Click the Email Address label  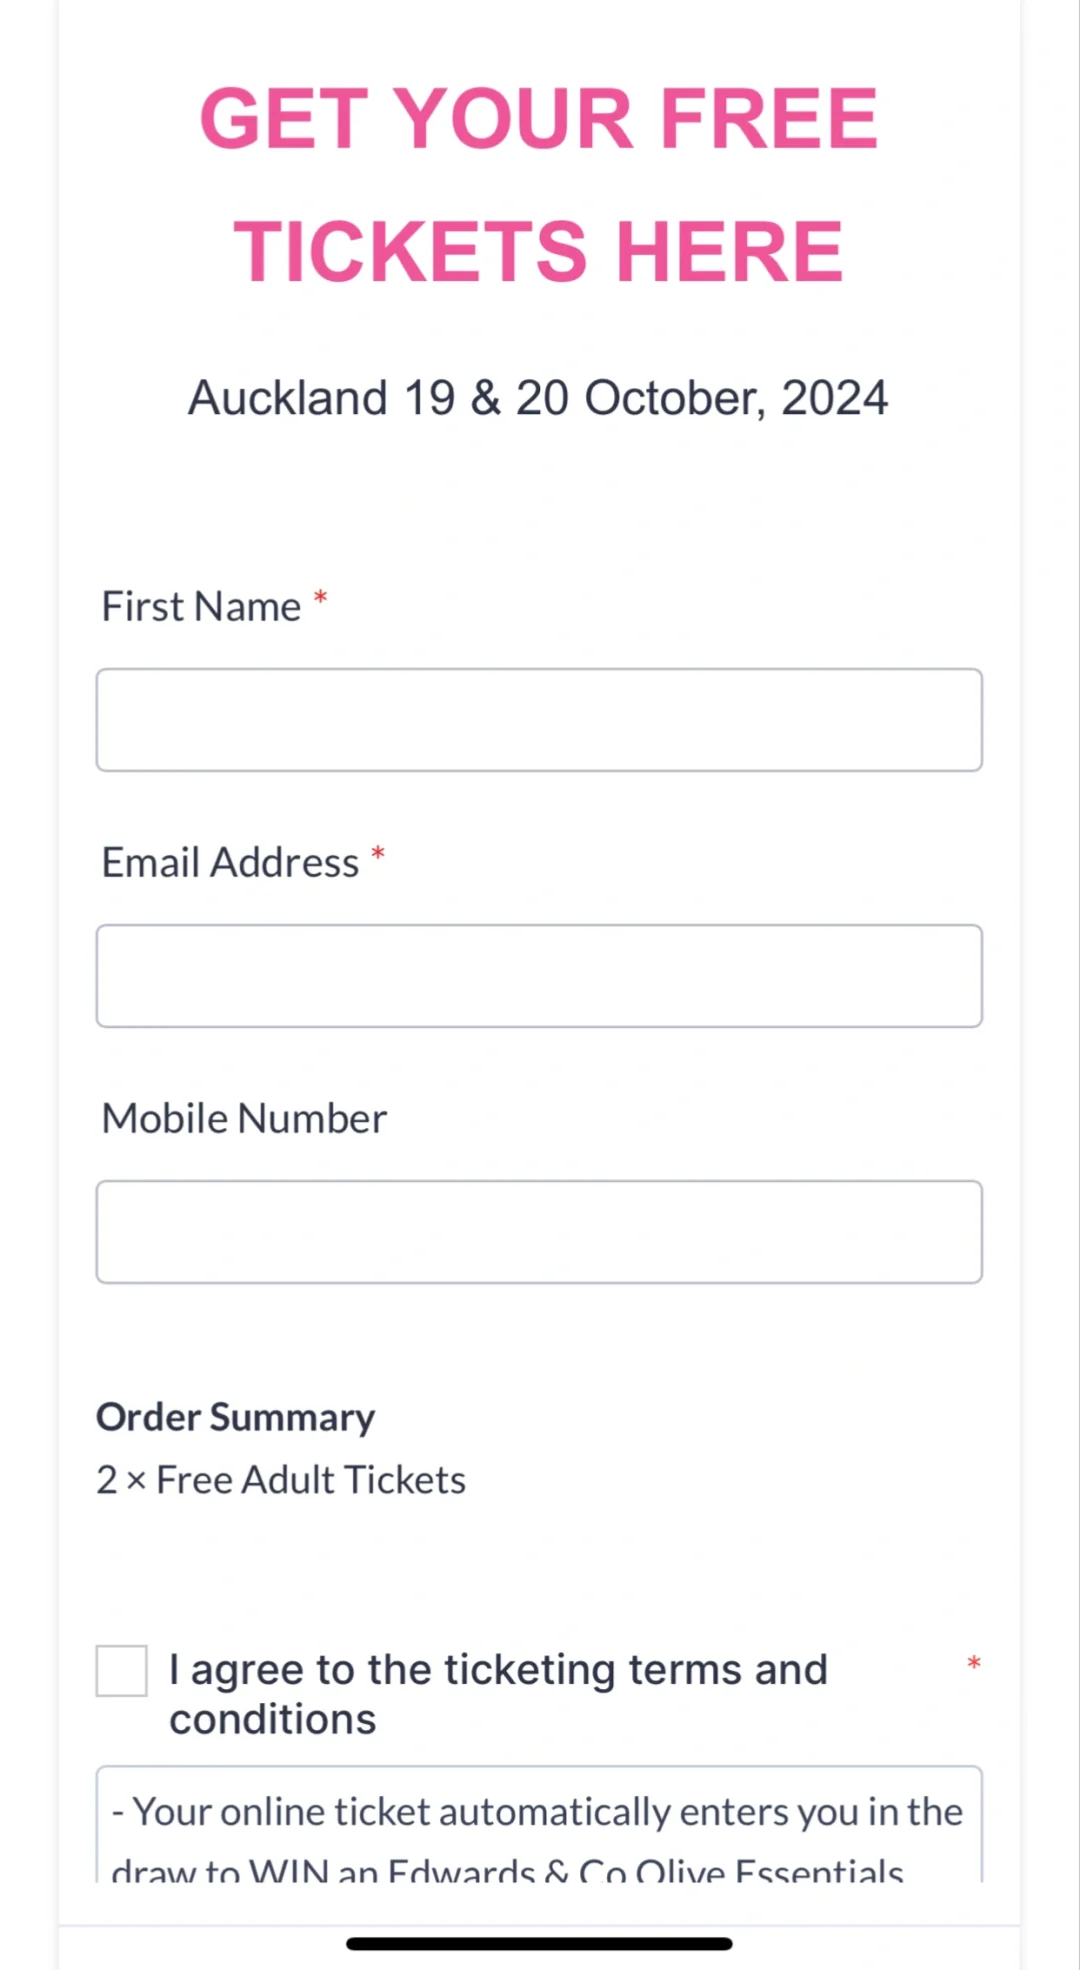click(x=230, y=863)
